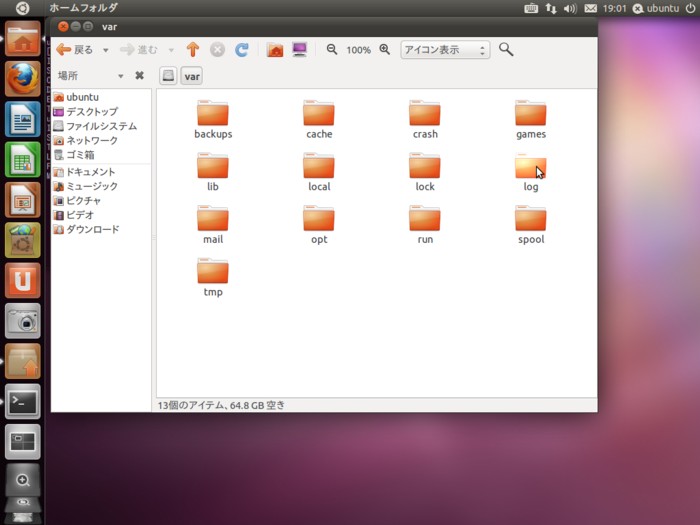Select the cache folder
Screen dimensions: 700x525
coord(319,119)
